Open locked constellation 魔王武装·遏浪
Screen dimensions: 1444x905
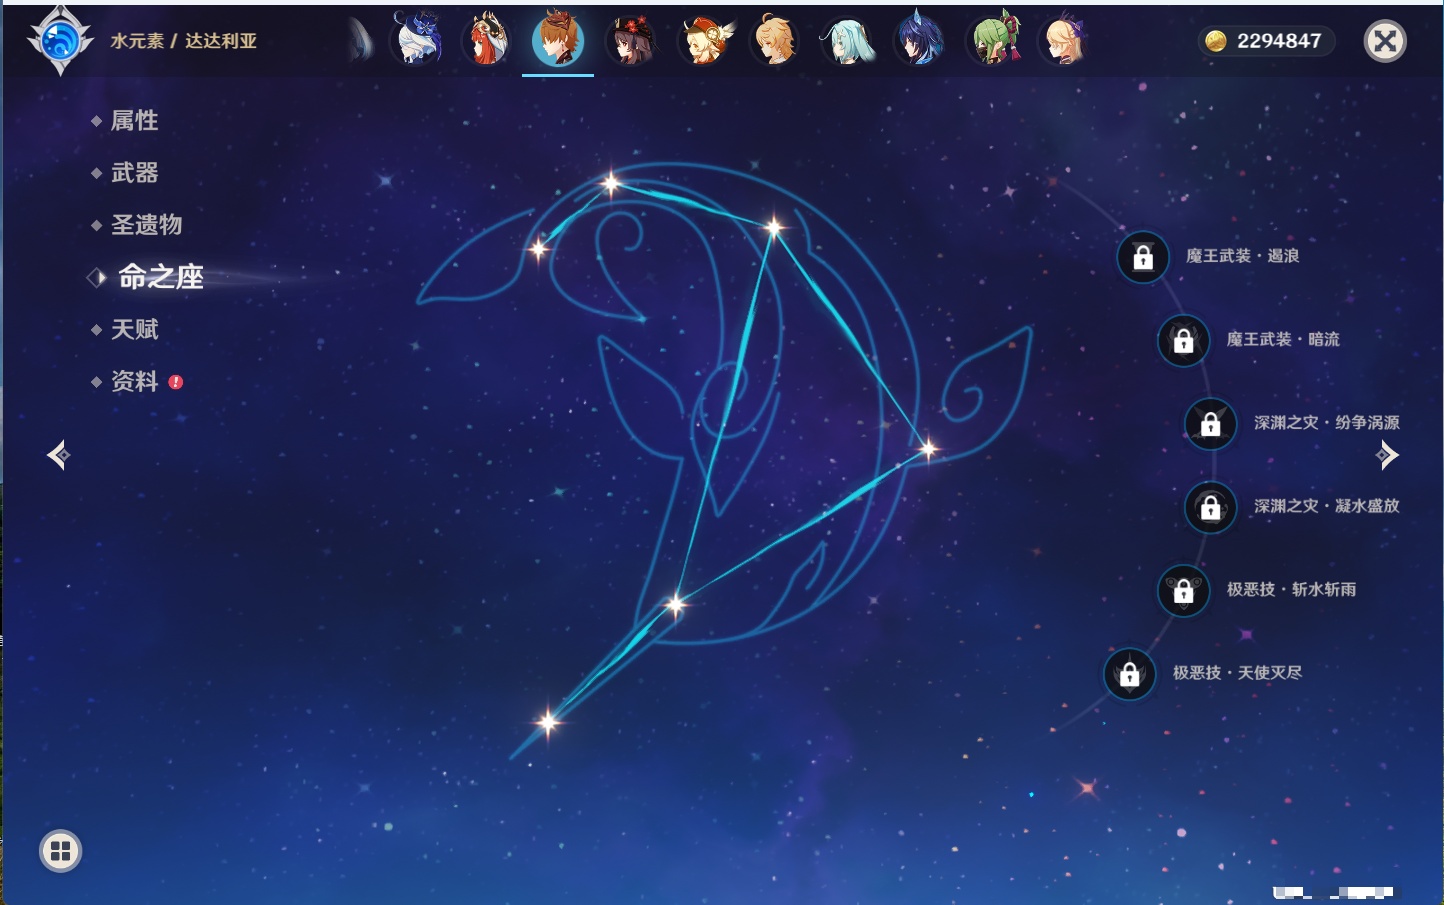[1143, 257]
